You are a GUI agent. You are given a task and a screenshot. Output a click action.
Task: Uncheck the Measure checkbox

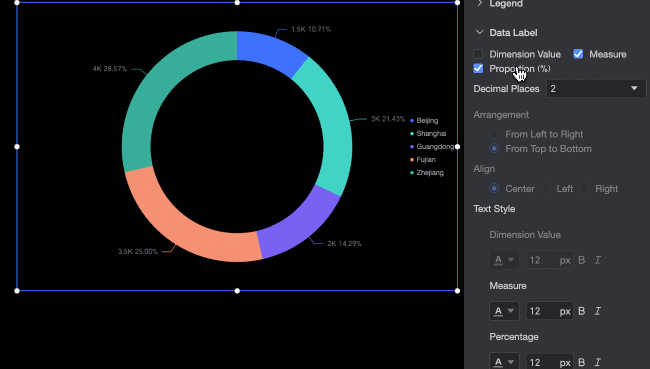[578, 54]
